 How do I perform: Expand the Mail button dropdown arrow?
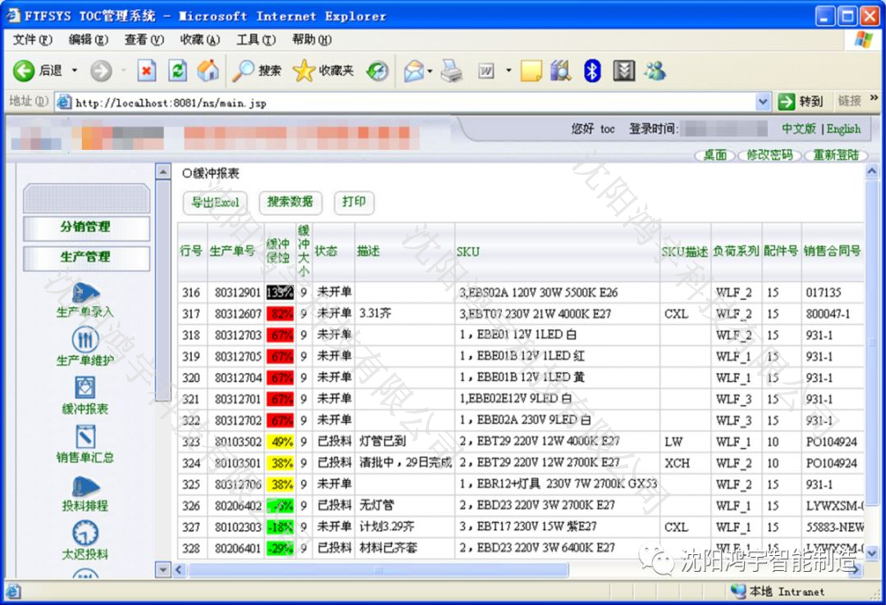(429, 71)
